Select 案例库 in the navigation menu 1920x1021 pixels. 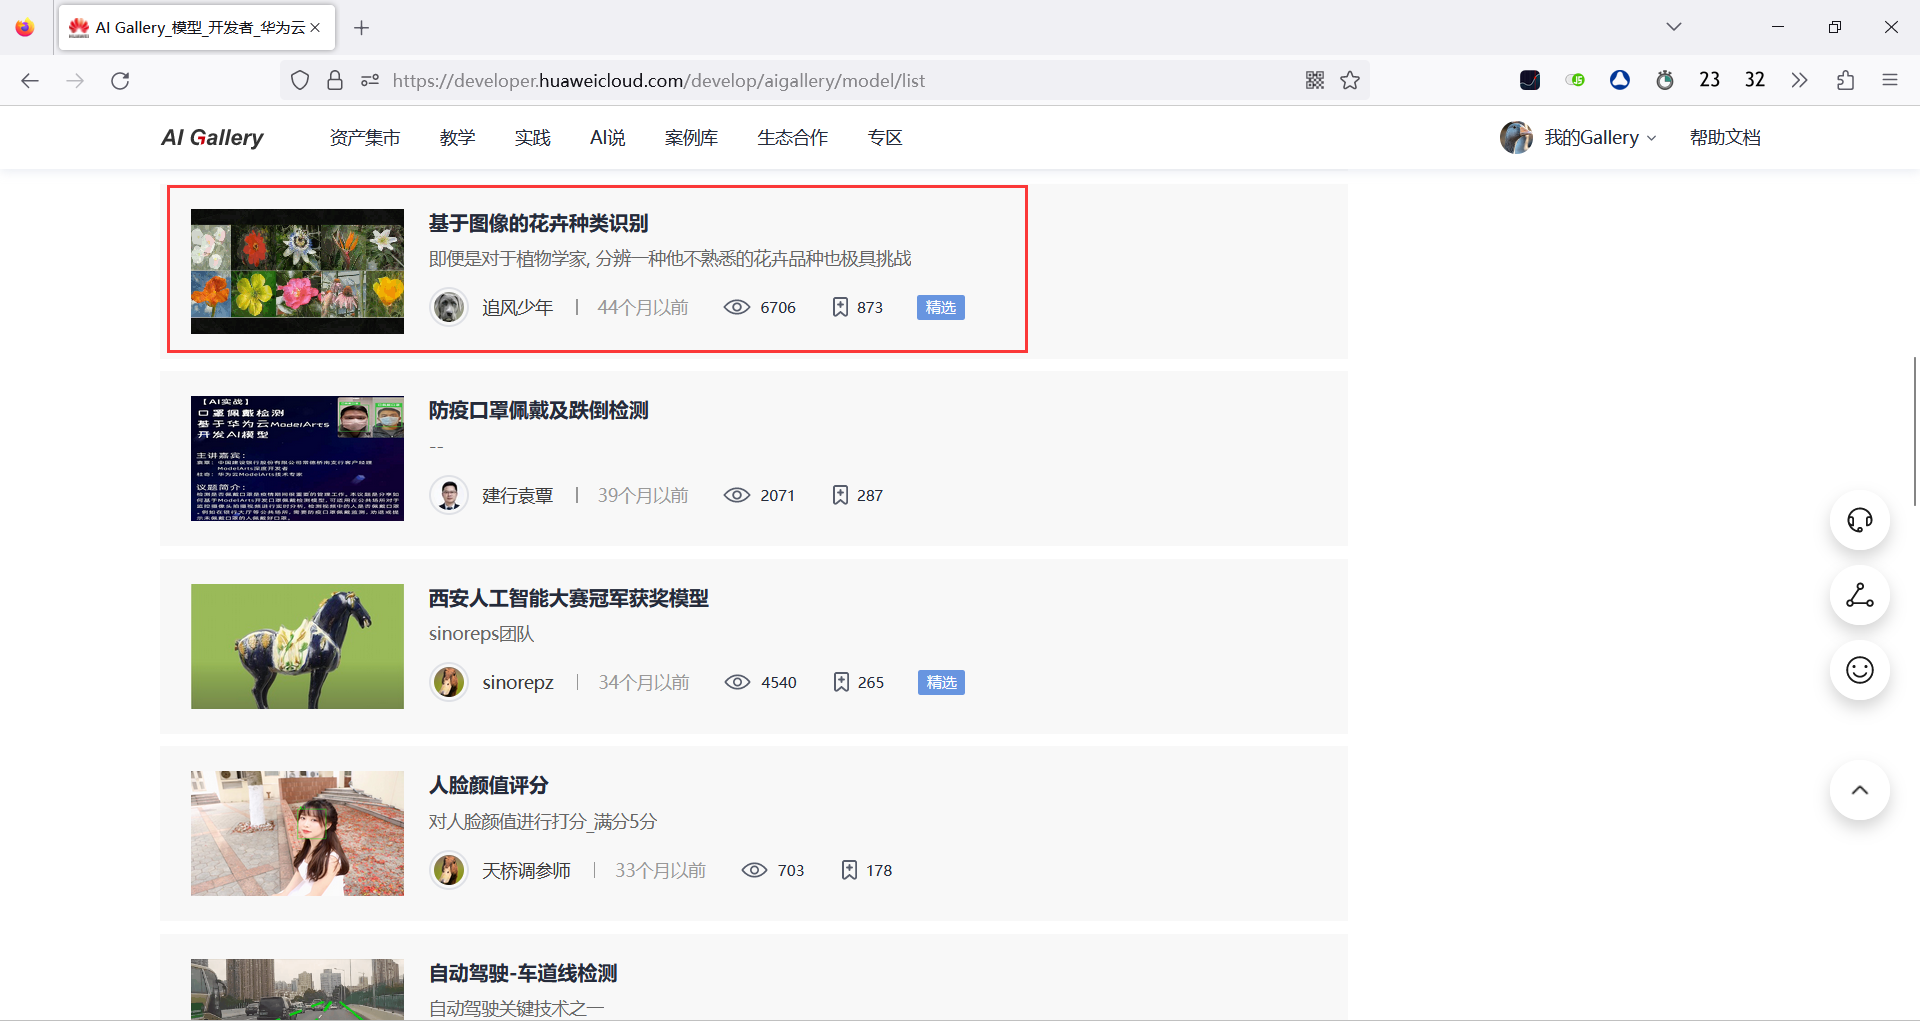pos(690,137)
